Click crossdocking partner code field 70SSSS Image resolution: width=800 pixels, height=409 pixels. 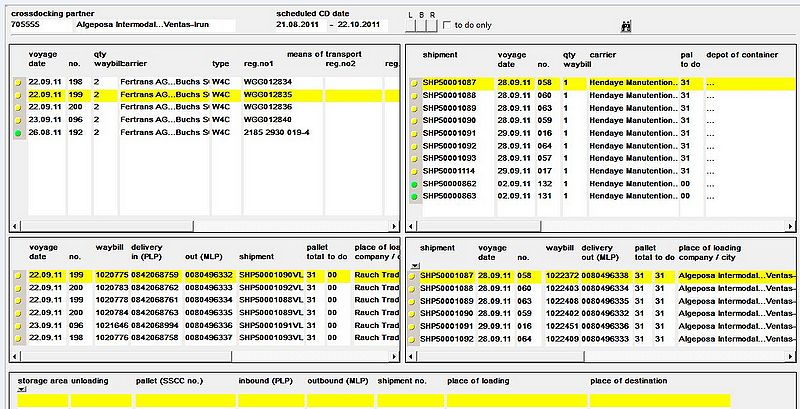41,25
